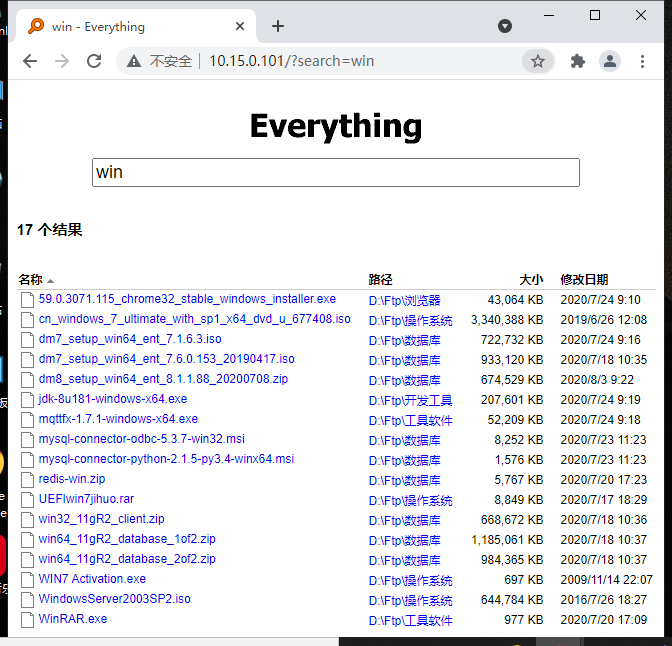Open the extensions puzzle icon
The height and width of the screenshot is (646, 672).
tap(578, 61)
